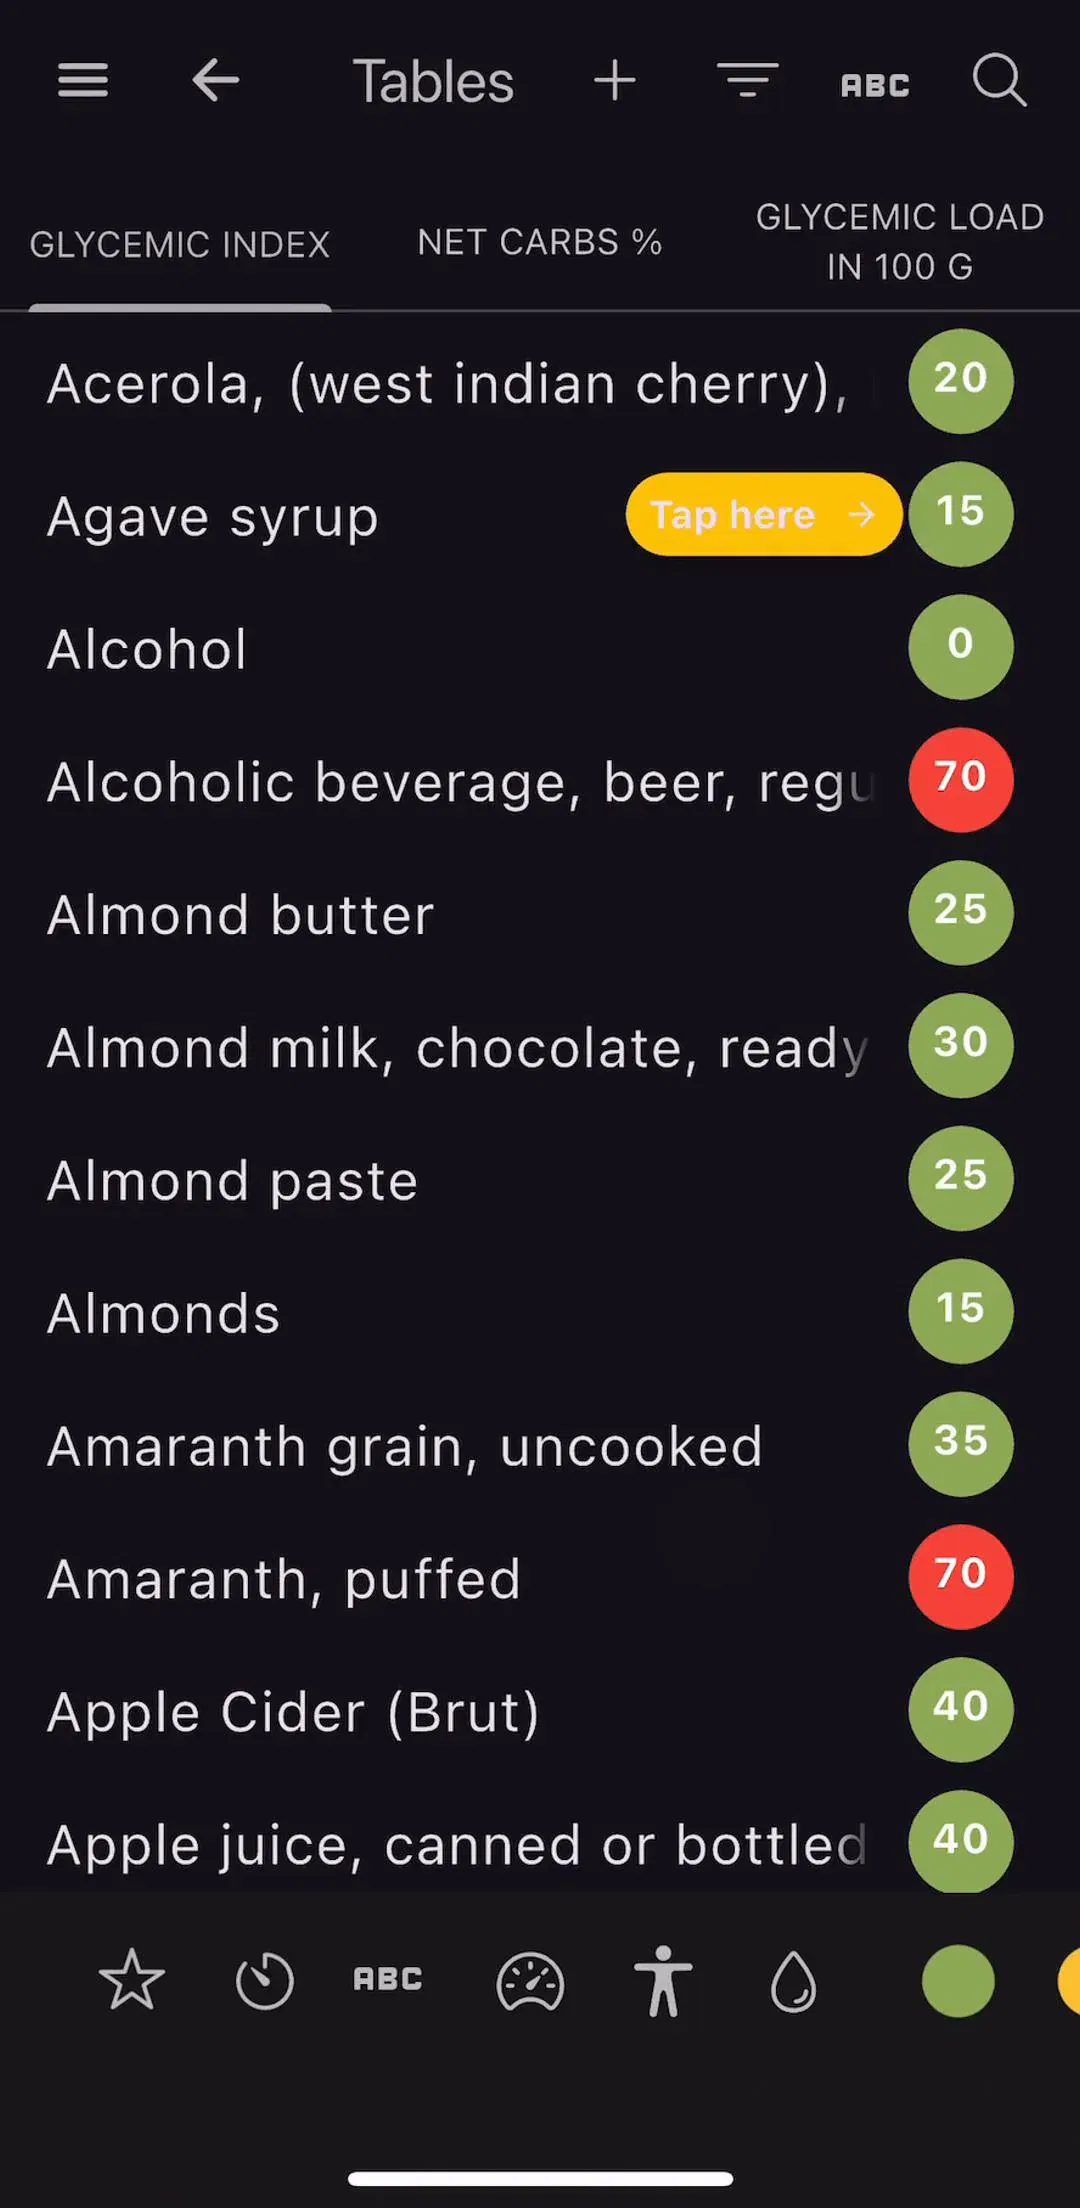Open the filter lines icon in header
The height and width of the screenshot is (2208, 1080).
[747, 80]
